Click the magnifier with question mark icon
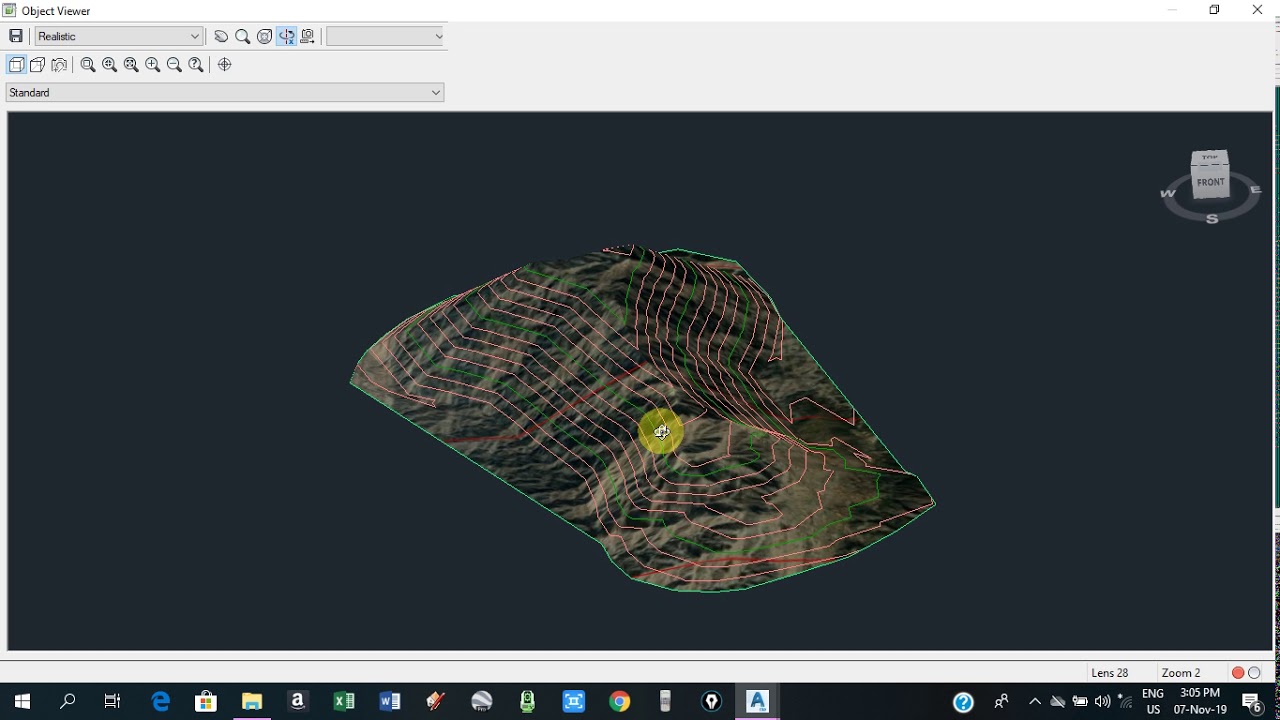Image resolution: width=1280 pixels, height=720 pixels. click(196, 65)
